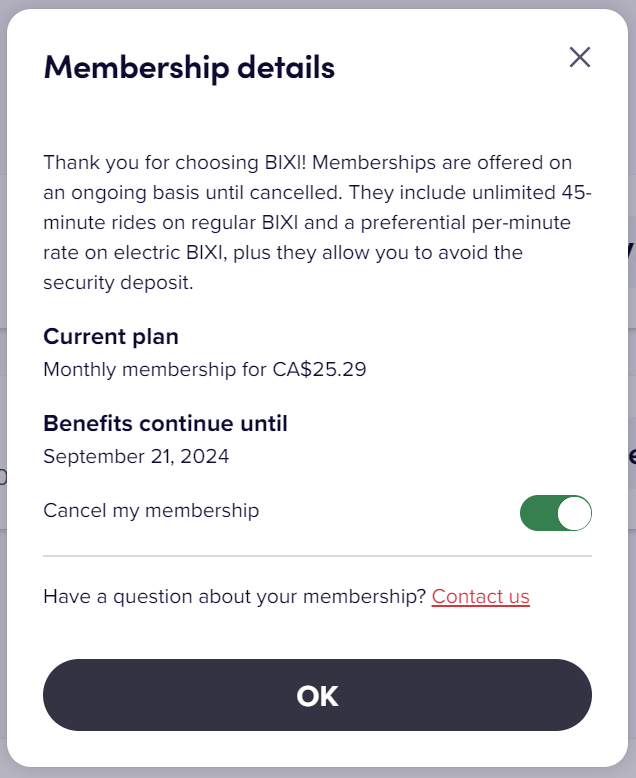Click the green track of the cancel switch
The image size is (636, 778).
click(x=537, y=513)
